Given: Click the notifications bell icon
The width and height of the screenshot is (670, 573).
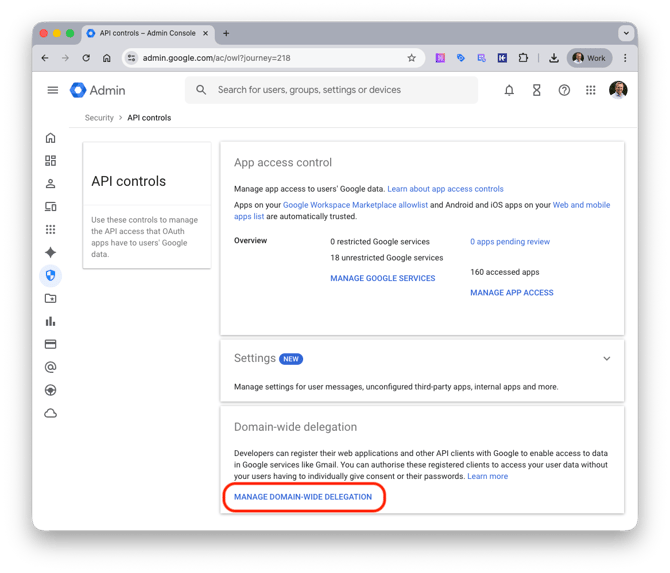Looking at the screenshot, I should coord(509,90).
